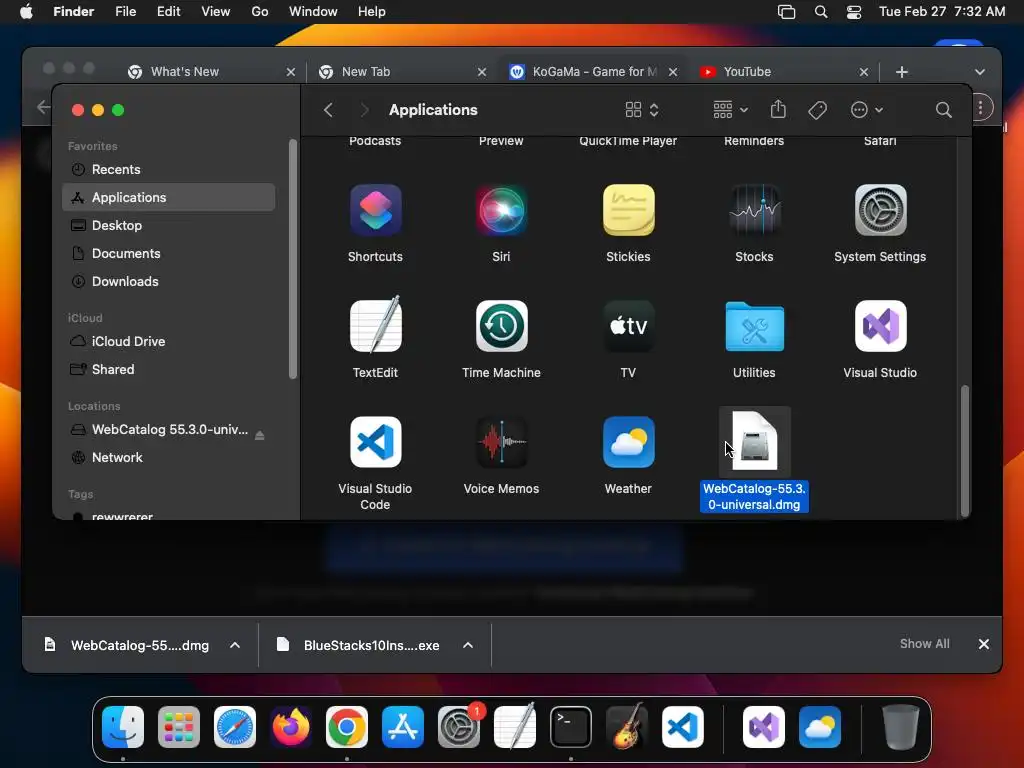Open Chrome's three-dot menu

pyautogui.click(x=980, y=108)
